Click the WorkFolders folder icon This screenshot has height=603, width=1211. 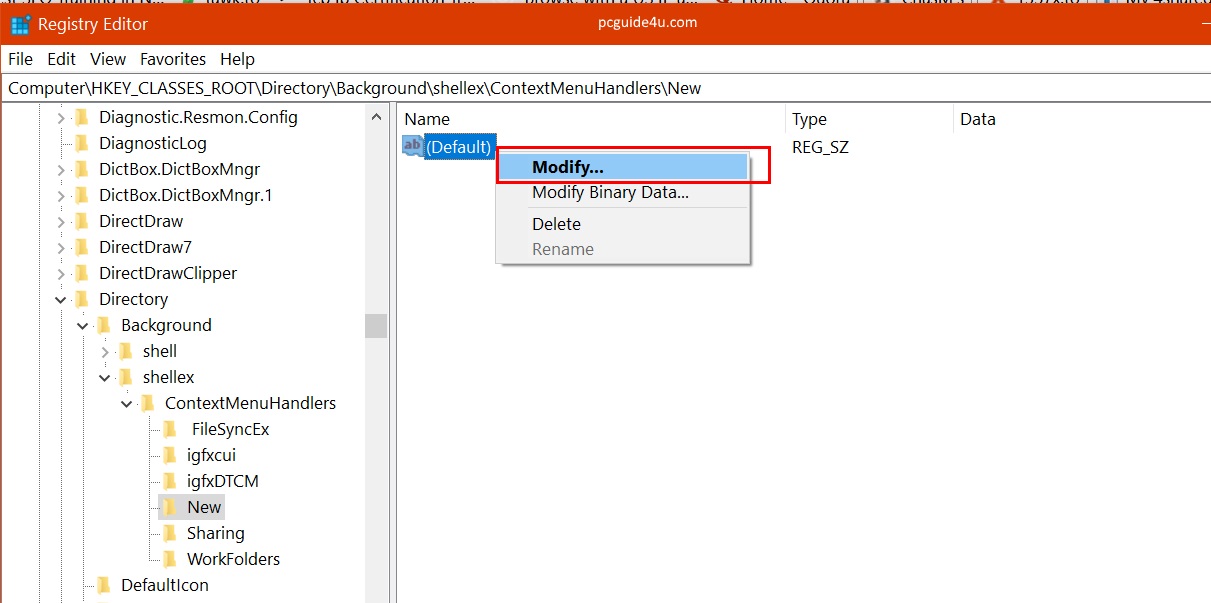[170, 559]
